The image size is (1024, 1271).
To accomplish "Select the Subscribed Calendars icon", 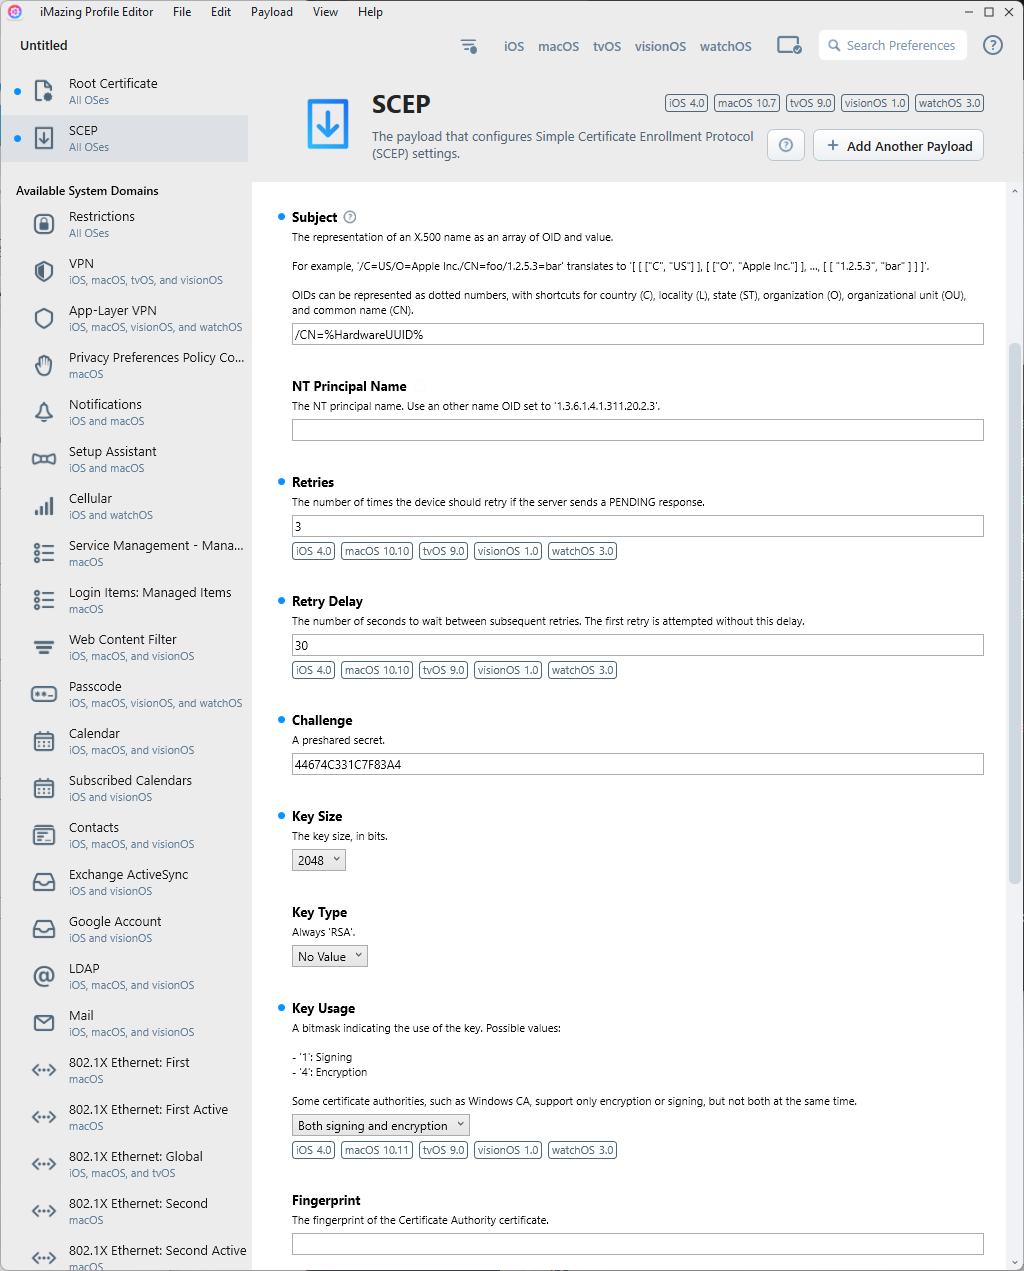I will pyautogui.click(x=44, y=788).
